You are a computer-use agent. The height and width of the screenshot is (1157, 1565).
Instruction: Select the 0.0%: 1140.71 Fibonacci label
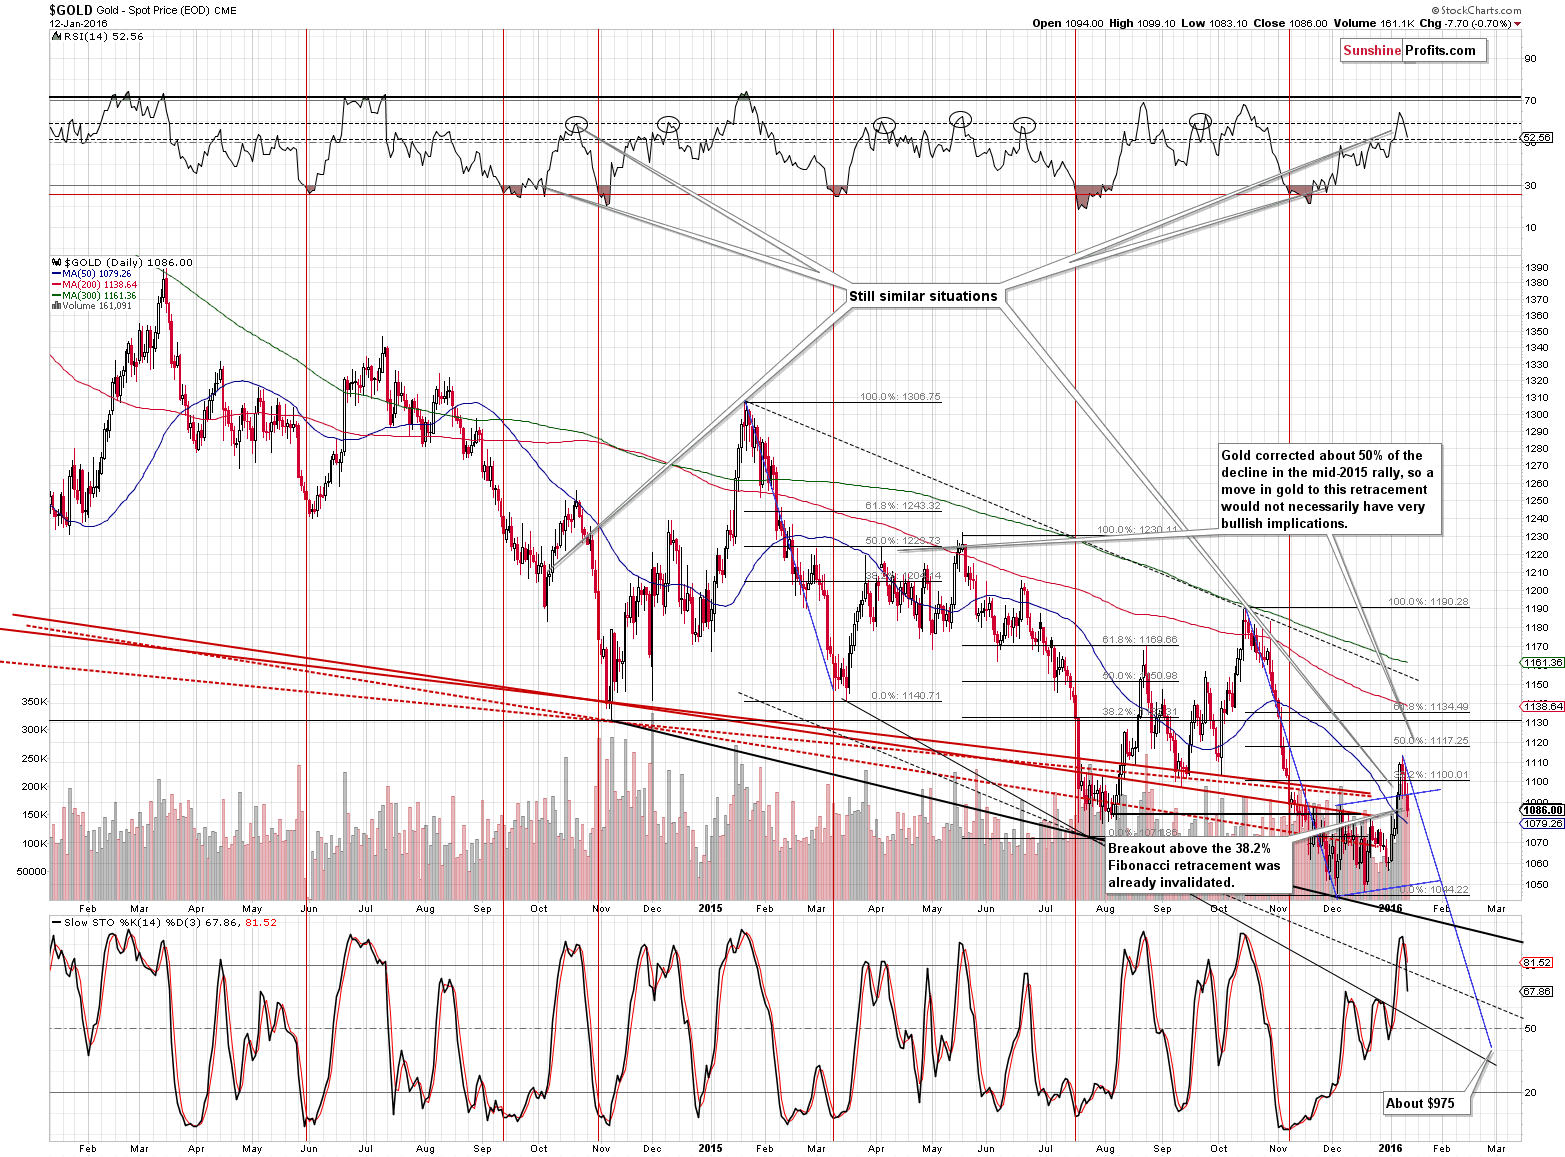pos(906,696)
